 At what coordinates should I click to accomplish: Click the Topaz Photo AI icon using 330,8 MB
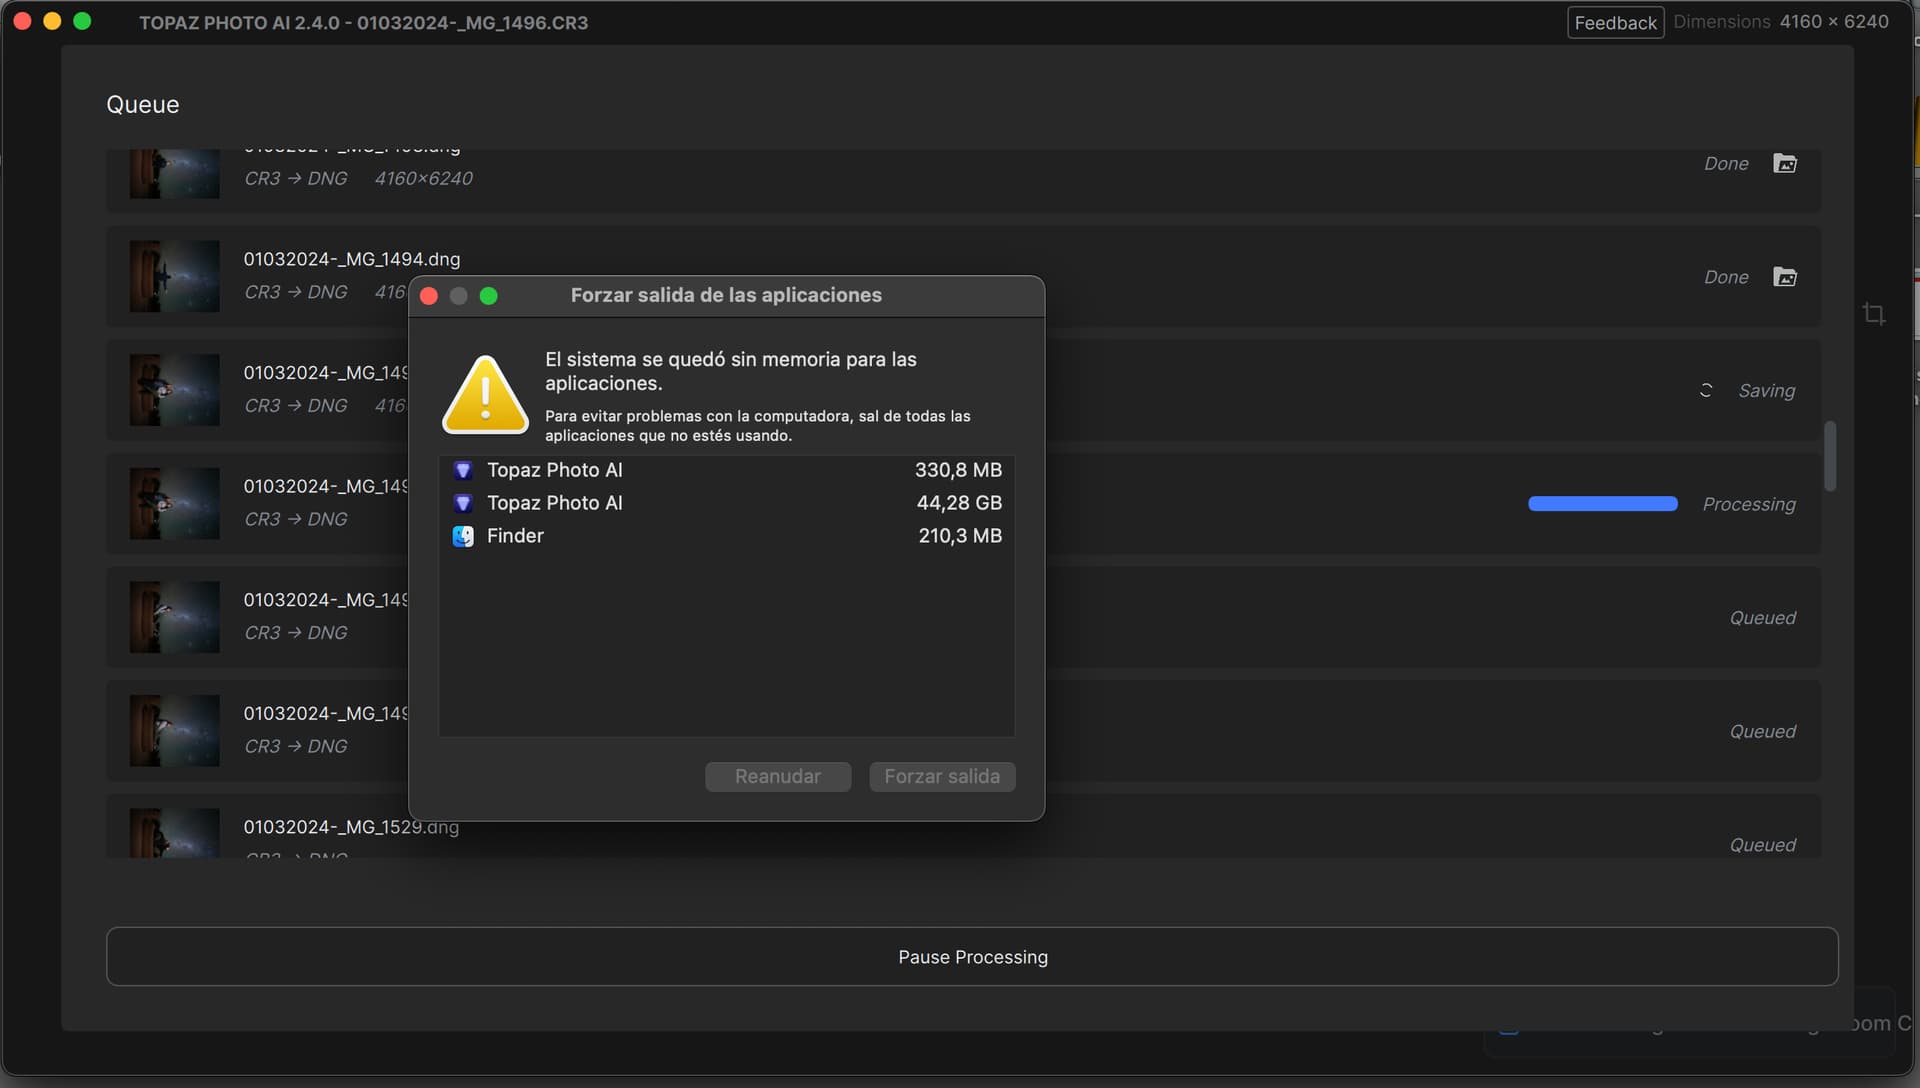463,469
